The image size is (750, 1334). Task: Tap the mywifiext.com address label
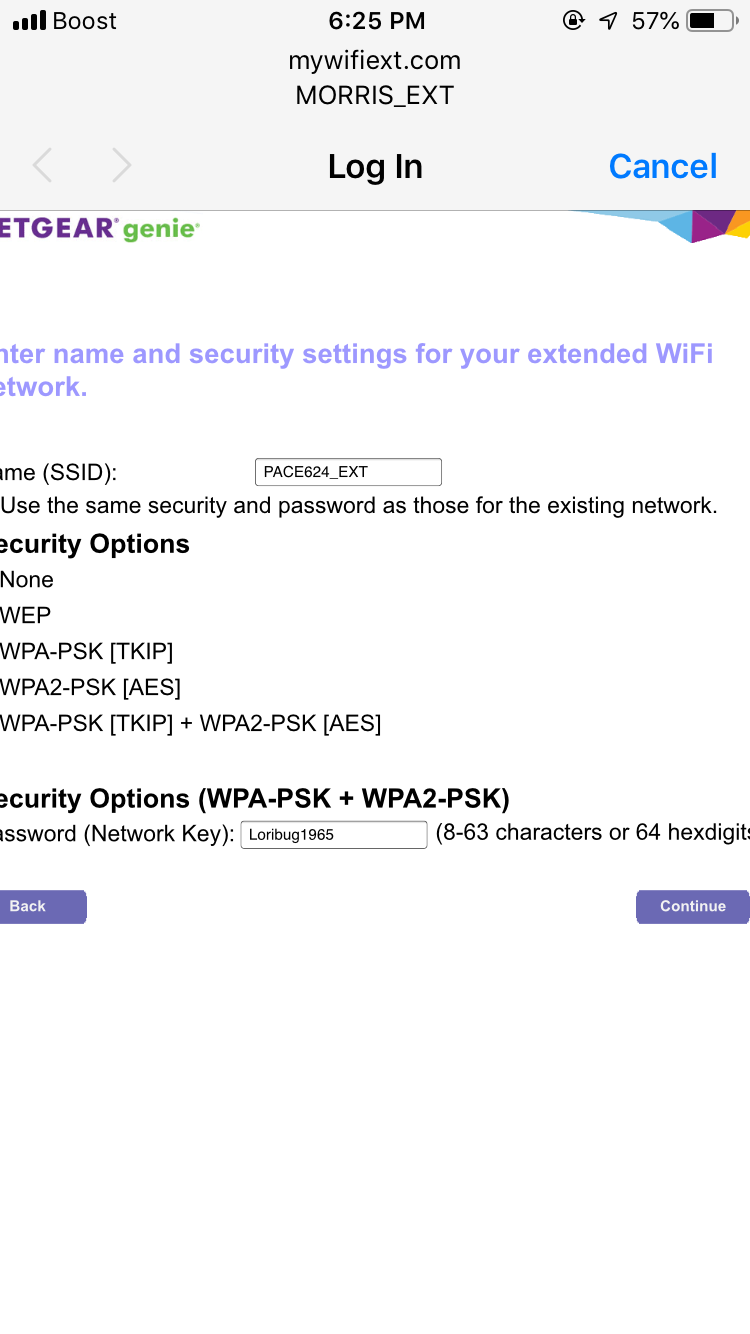375,60
